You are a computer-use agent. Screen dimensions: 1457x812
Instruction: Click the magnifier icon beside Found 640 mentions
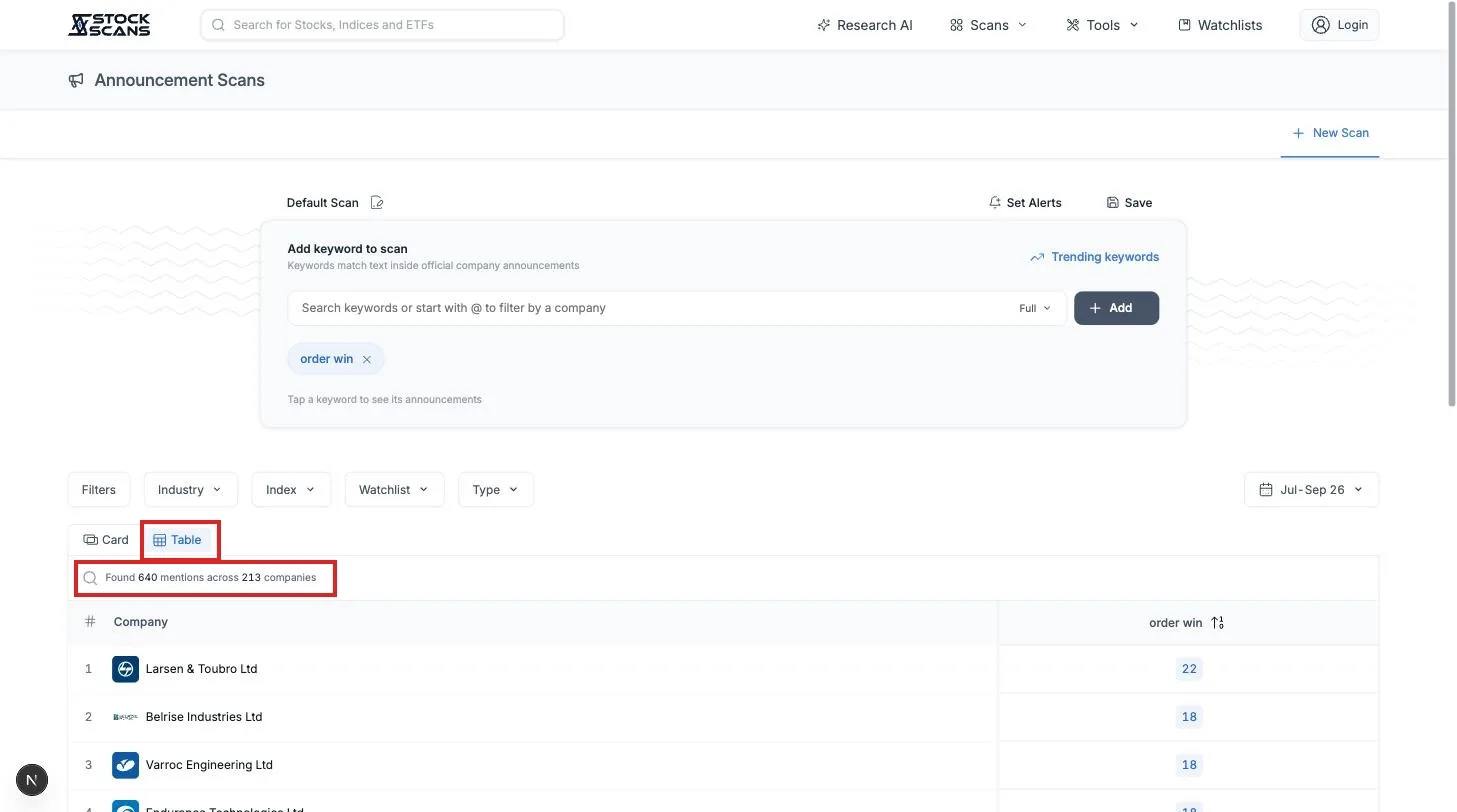coord(90,578)
